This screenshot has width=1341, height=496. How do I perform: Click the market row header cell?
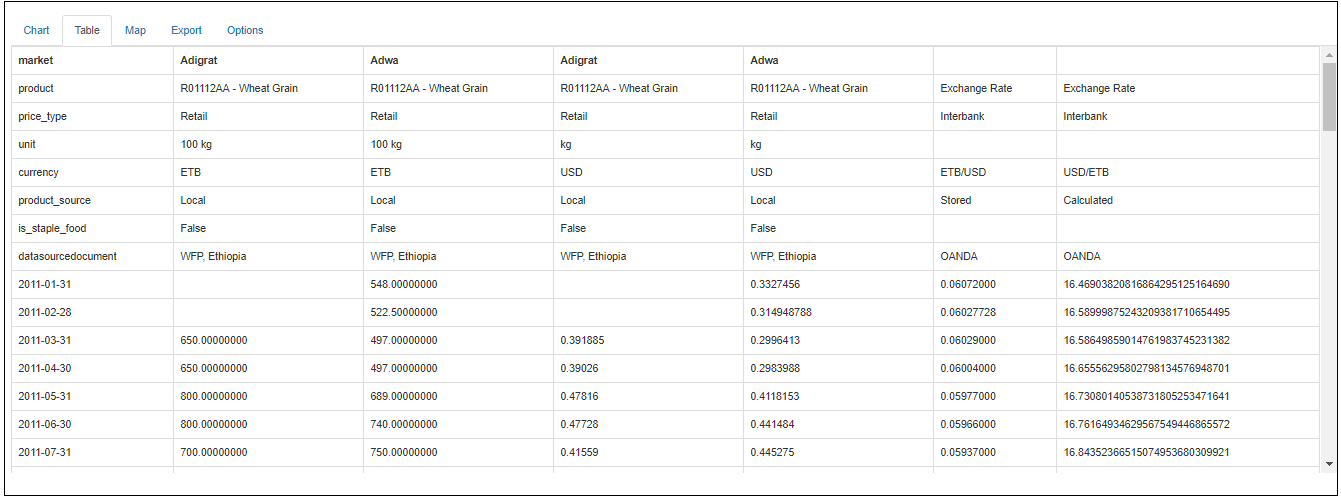(x=36, y=60)
